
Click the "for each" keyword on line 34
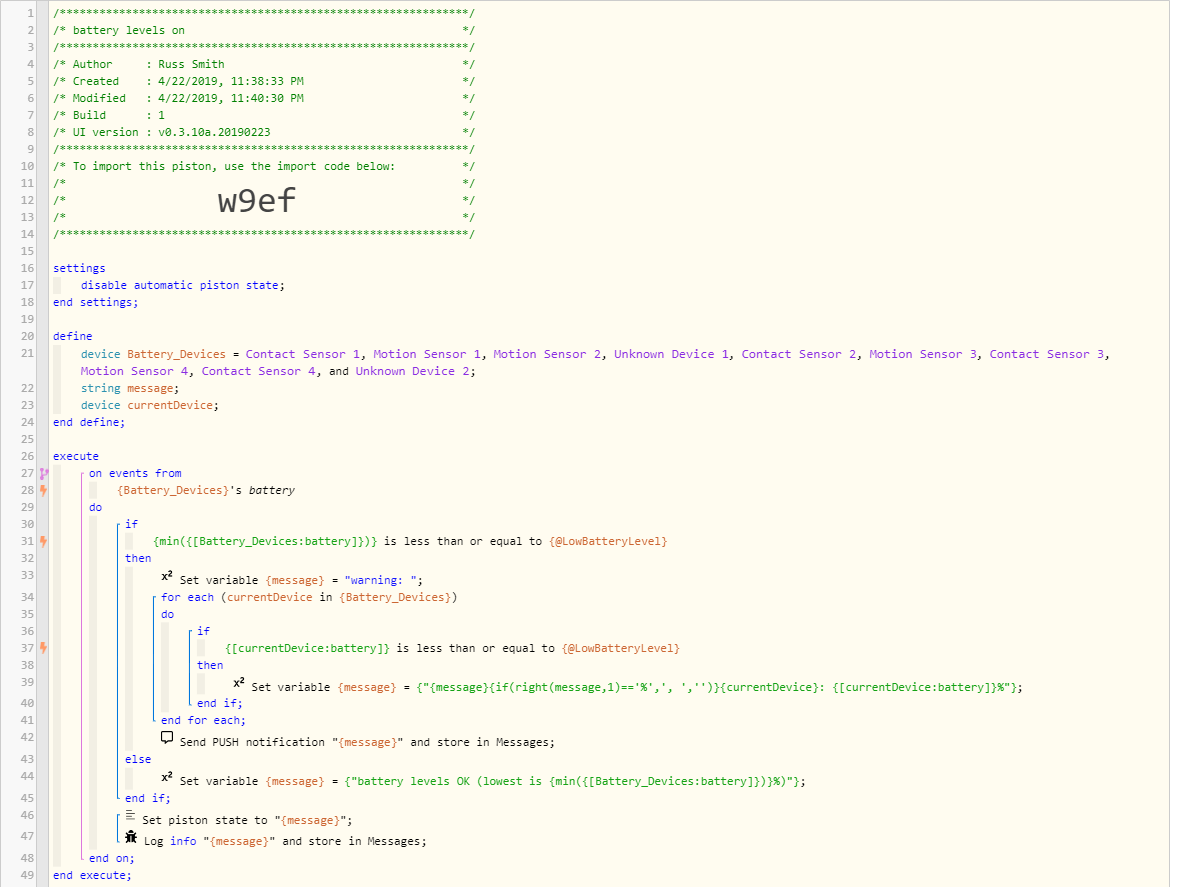click(x=187, y=598)
